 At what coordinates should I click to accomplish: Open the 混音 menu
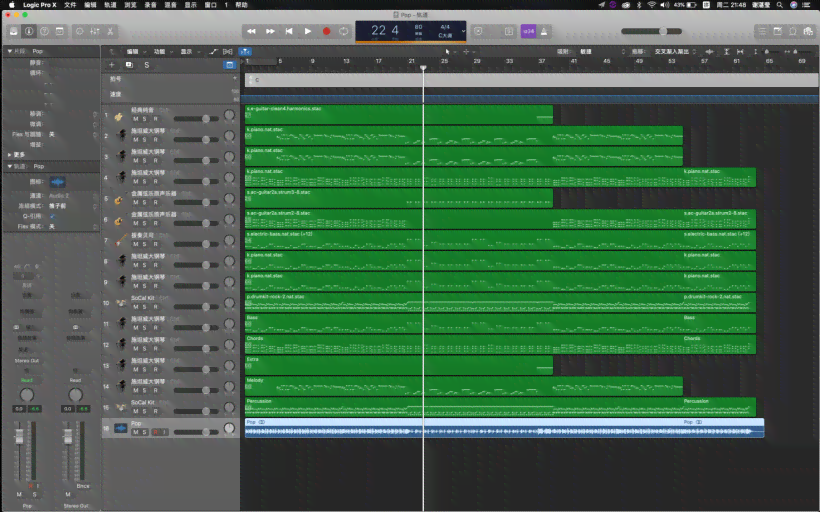coord(170,5)
